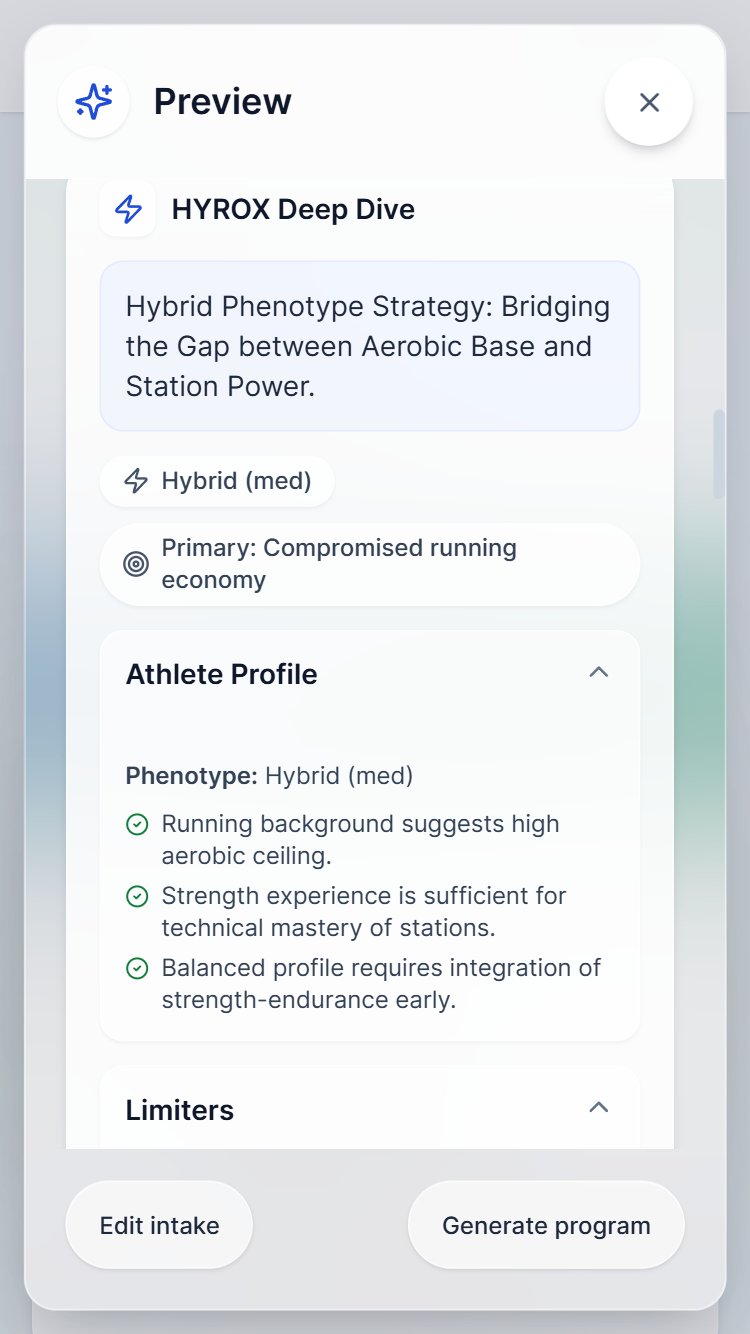Click the Limiters heading

click(180, 1110)
